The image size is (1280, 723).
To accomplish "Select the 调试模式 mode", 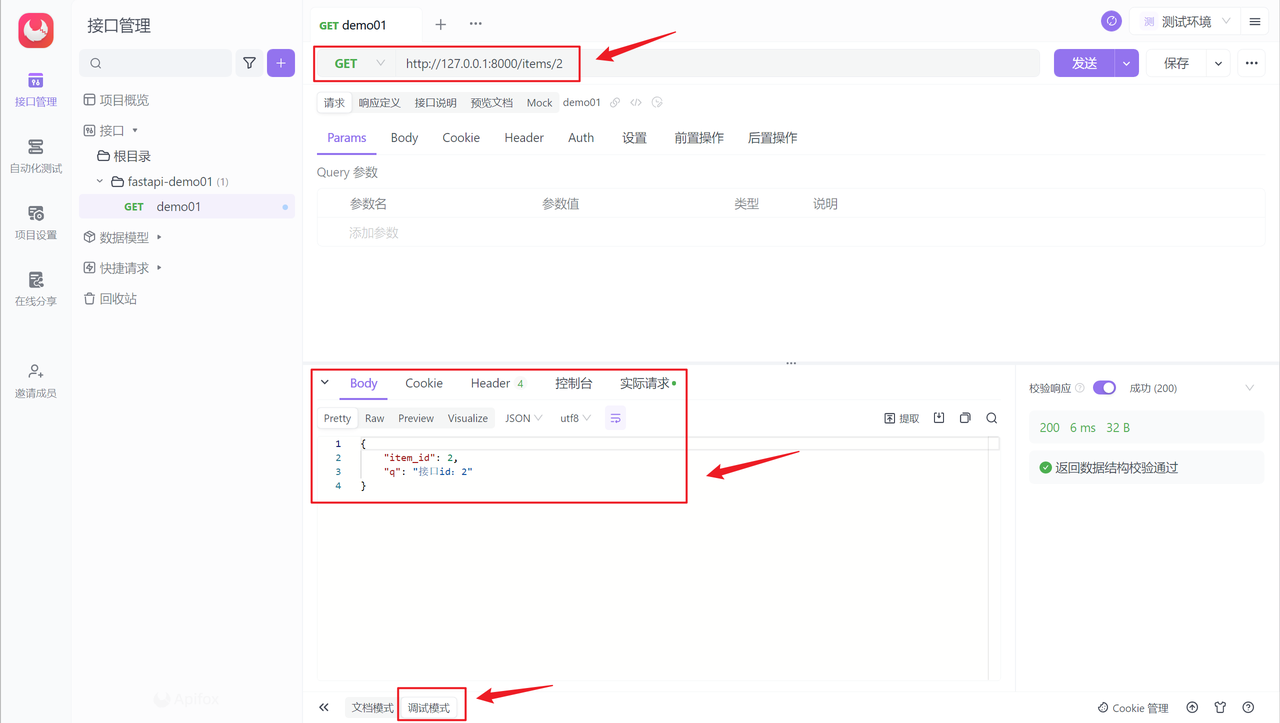I will 431,706.
